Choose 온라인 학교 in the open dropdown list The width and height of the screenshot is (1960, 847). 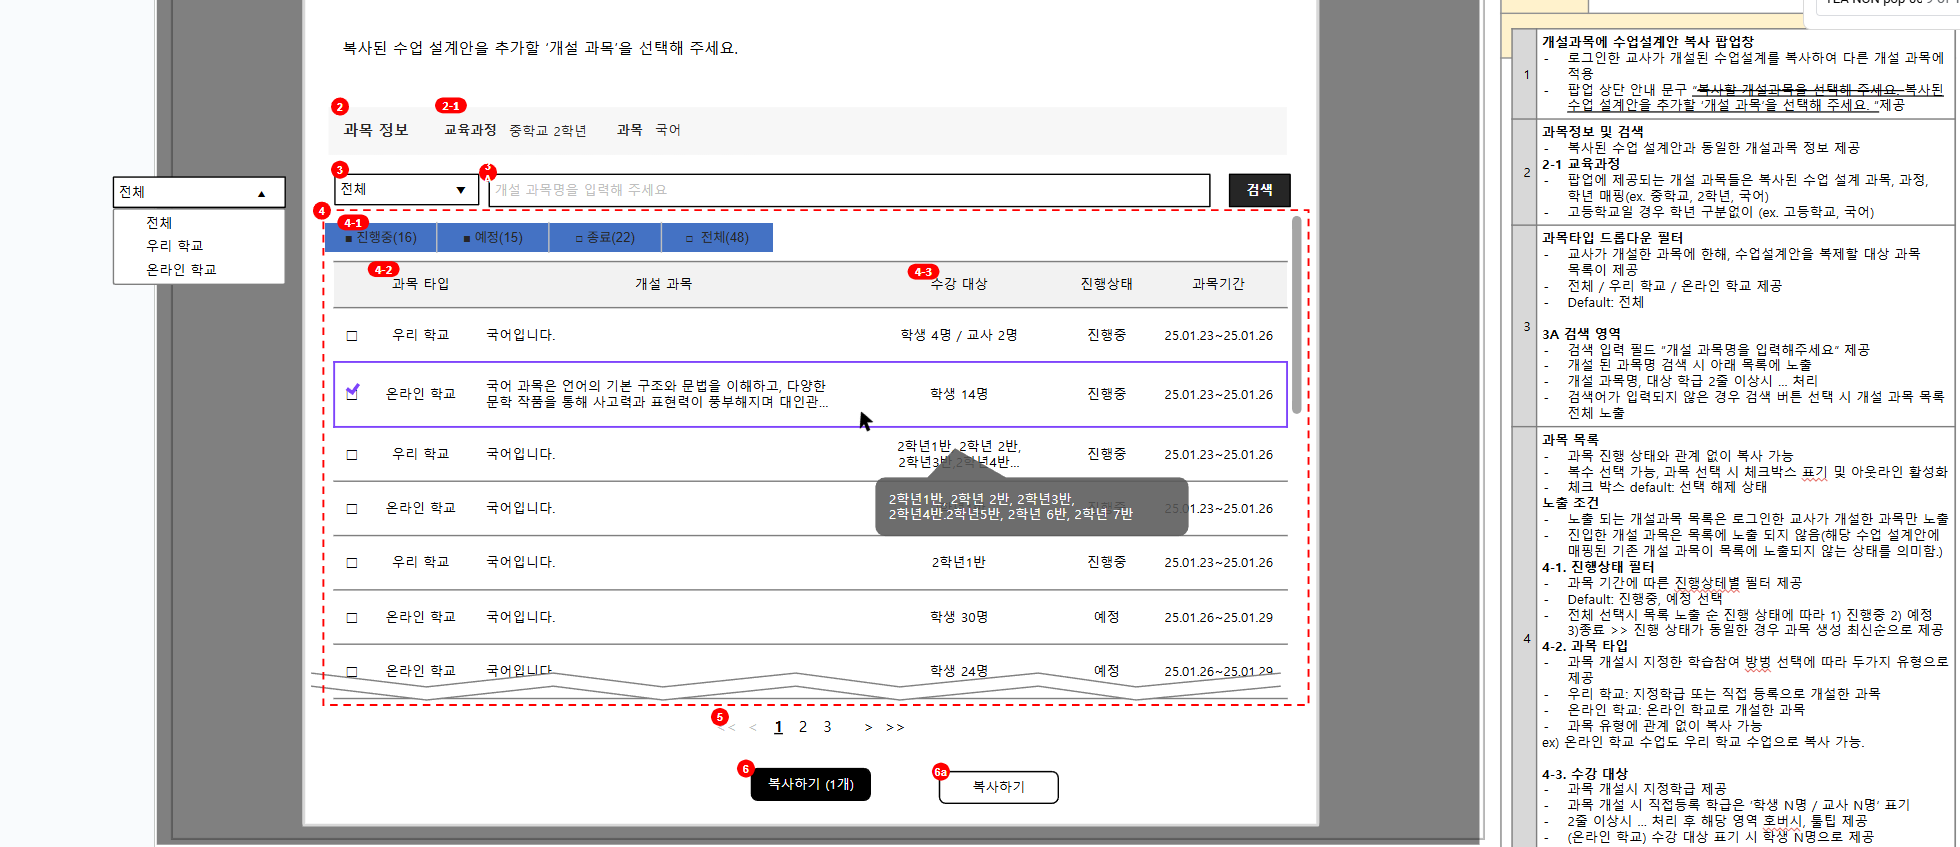(181, 270)
